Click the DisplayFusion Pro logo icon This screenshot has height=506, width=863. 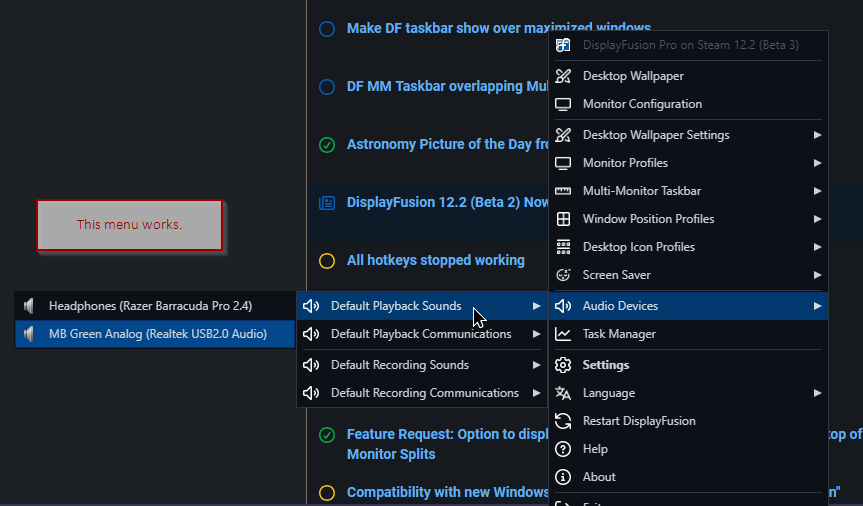[x=563, y=45]
